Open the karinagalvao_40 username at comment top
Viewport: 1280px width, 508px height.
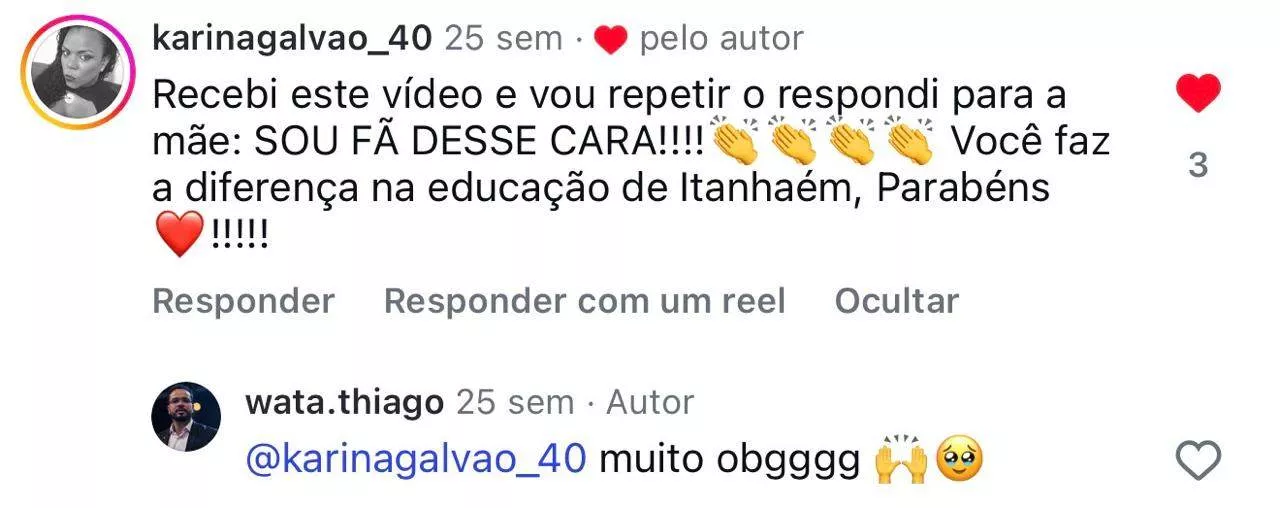point(292,38)
